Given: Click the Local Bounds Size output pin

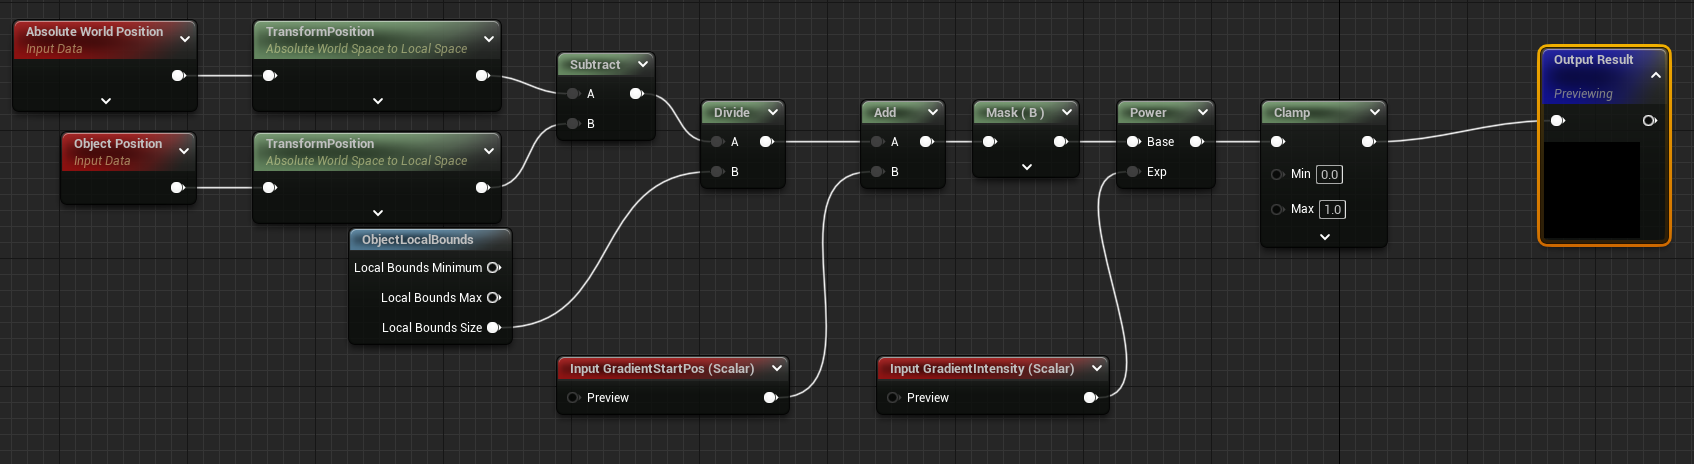Looking at the screenshot, I should click(x=494, y=328).
